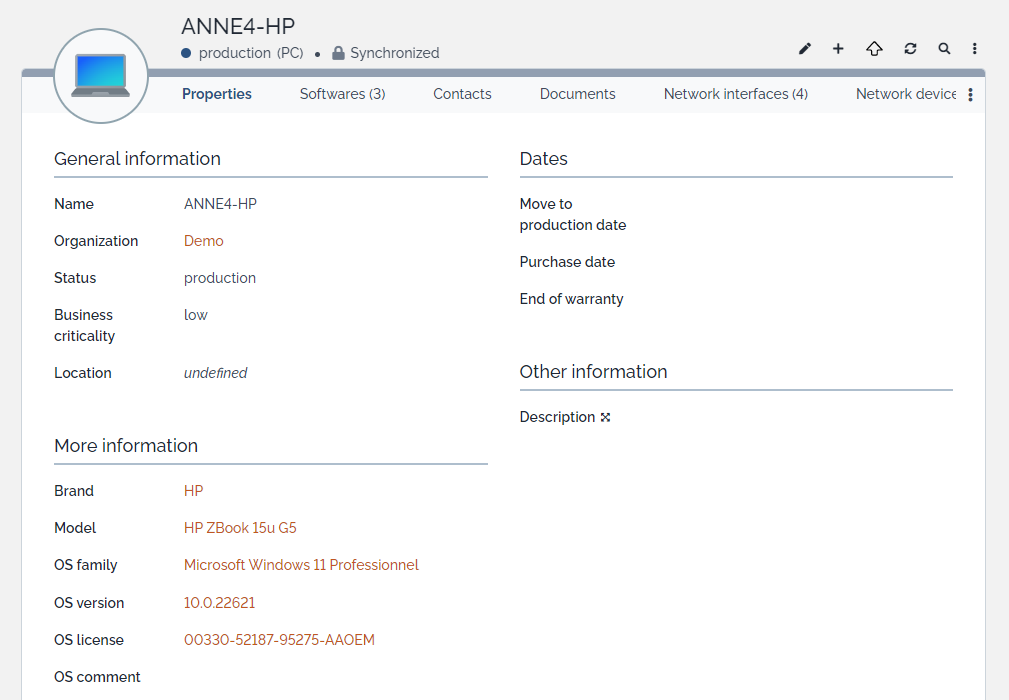The width and height of the screenshot is (1009, 700).
Task: Select the Documents tab
Action: click(x=577, y=94)
